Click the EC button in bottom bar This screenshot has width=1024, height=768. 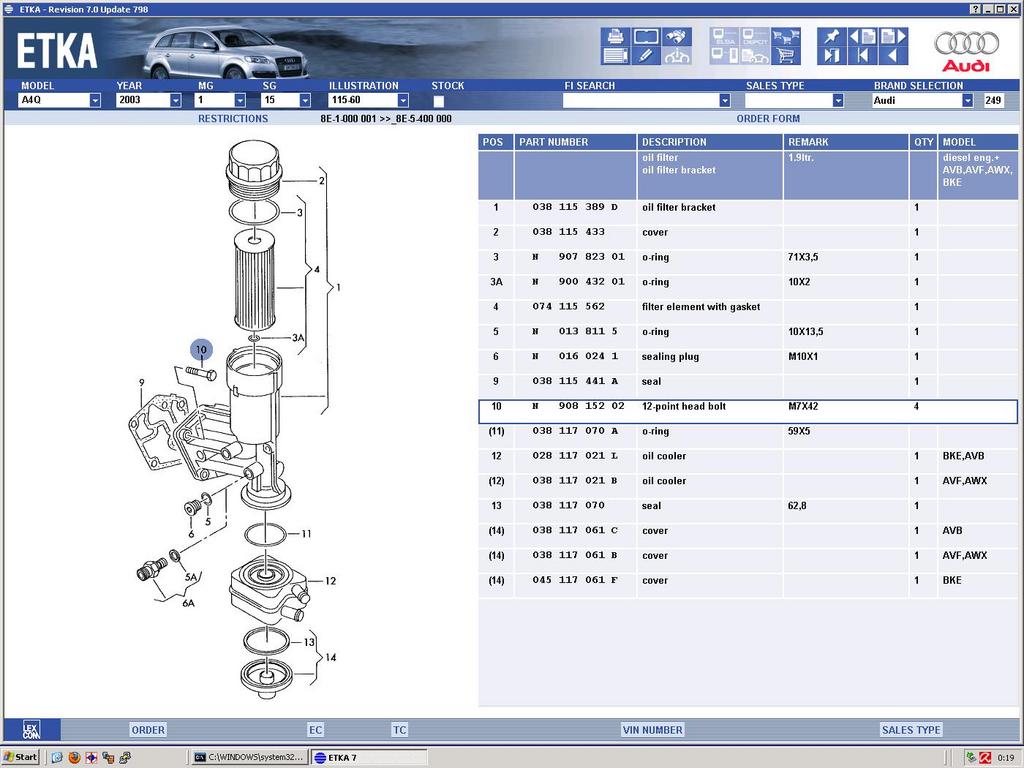coord(316,730)
